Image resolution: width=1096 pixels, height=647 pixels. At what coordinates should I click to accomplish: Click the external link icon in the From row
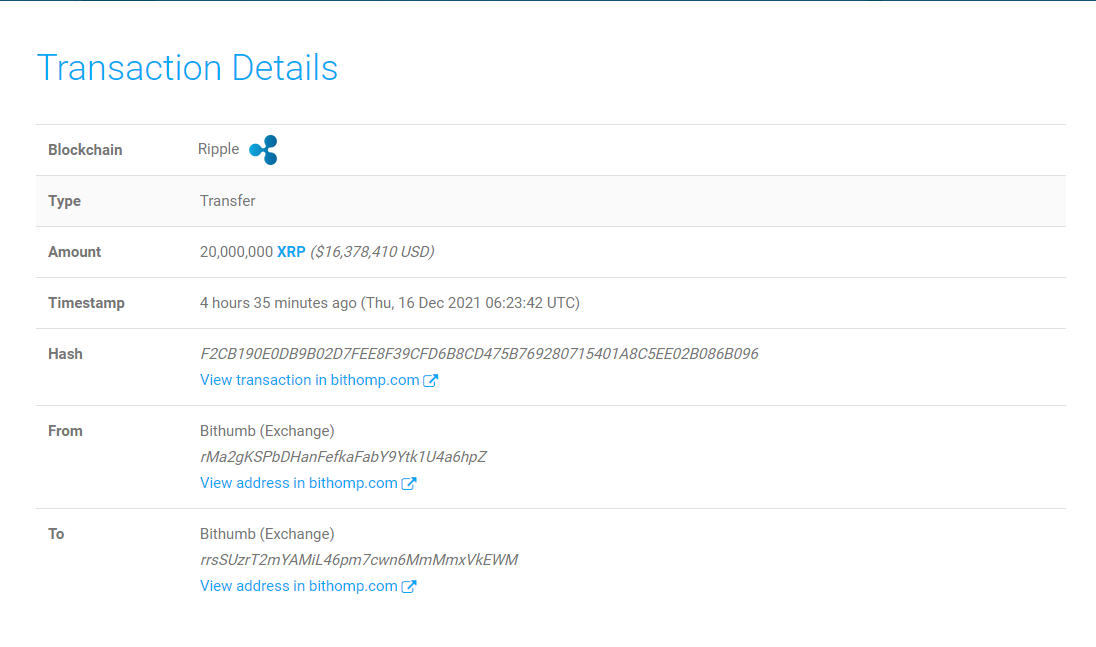pos(409,484)
